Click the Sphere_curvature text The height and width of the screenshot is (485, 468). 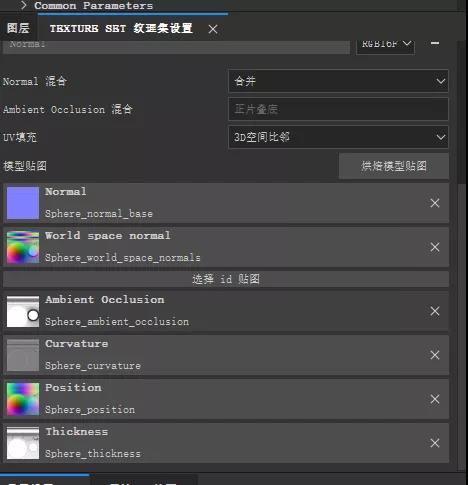tap(93, 366)
